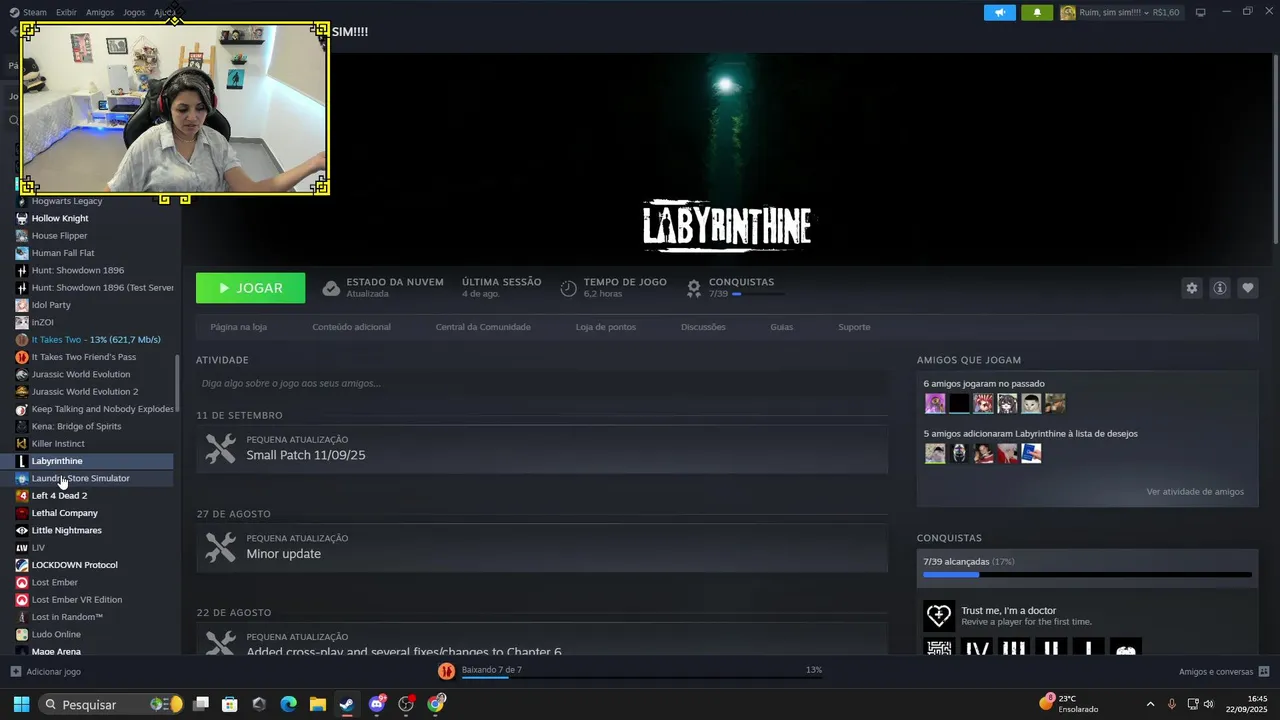The image size is (1280, 720).
Task: Select Human Fall Flat game entry
Action: click(95, 253)
